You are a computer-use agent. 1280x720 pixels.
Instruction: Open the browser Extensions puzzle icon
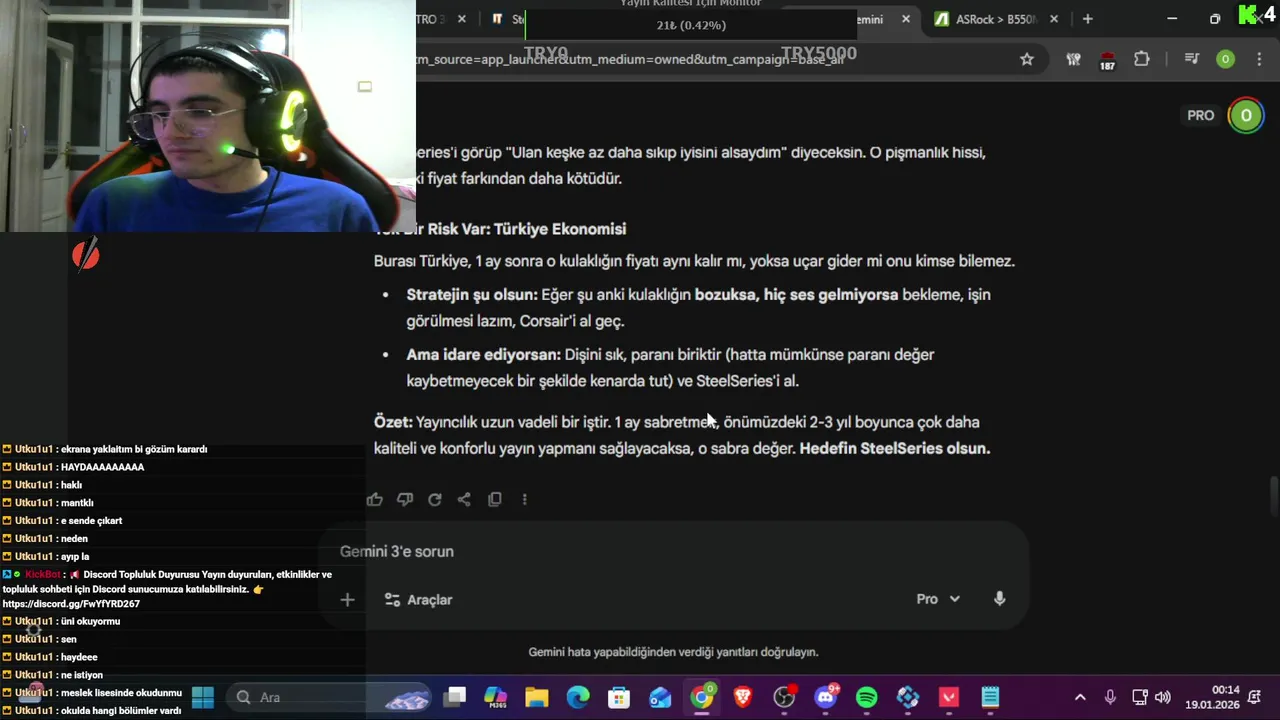1142,59
